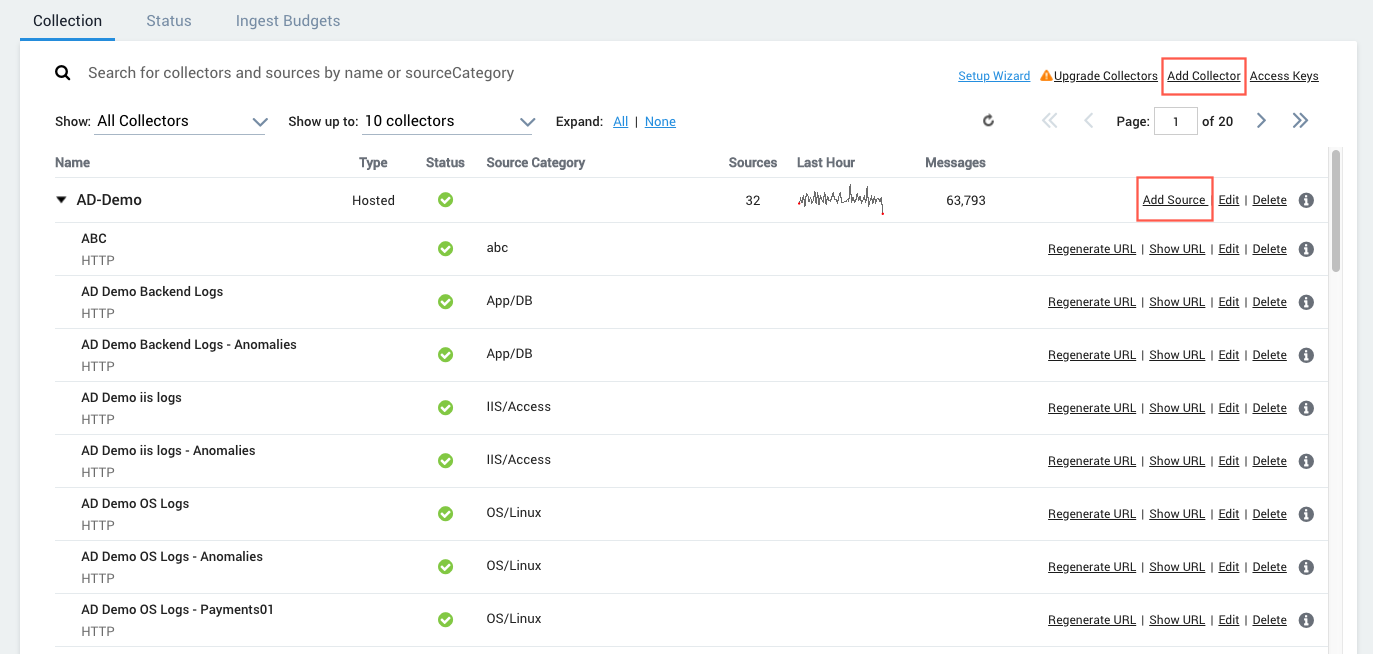
Task: Click info icon for AD Demo iis logs
Action: pos(1306,408)
